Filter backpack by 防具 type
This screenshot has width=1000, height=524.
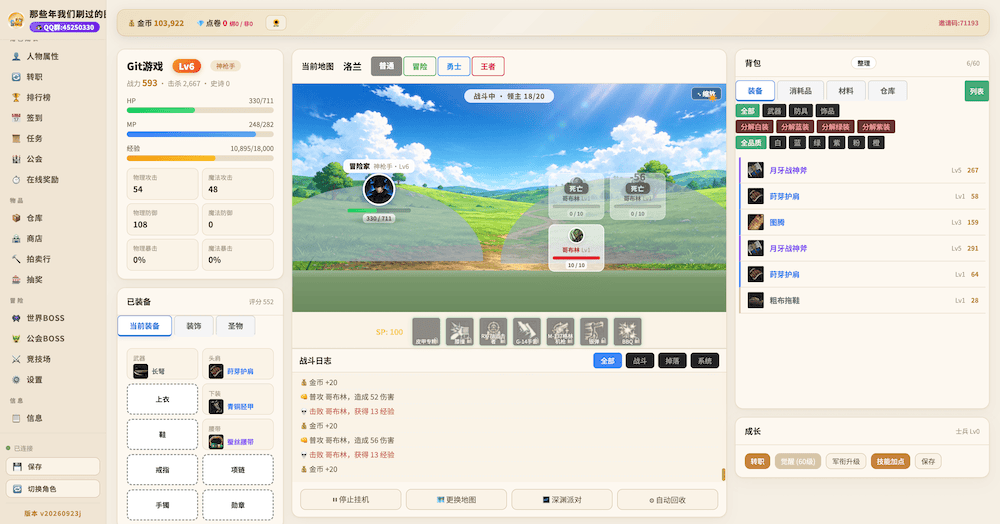click(801, 111)
